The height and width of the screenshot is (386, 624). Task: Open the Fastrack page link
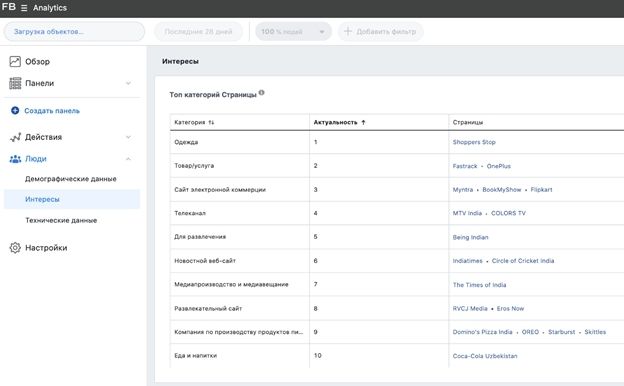(465, 166)
